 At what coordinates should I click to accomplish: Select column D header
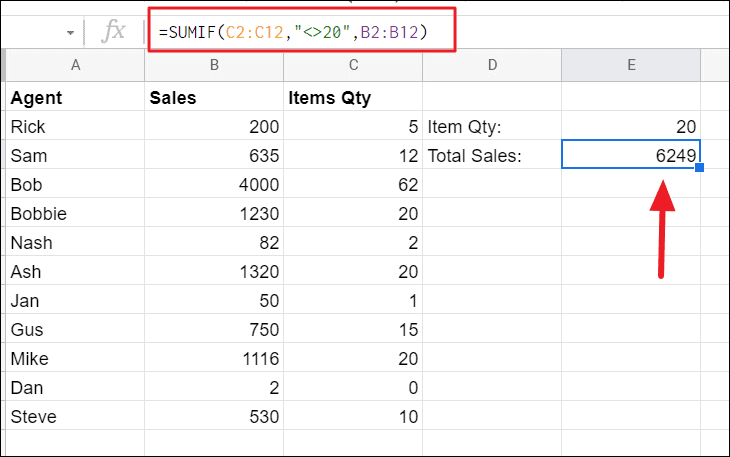(491, 65)
